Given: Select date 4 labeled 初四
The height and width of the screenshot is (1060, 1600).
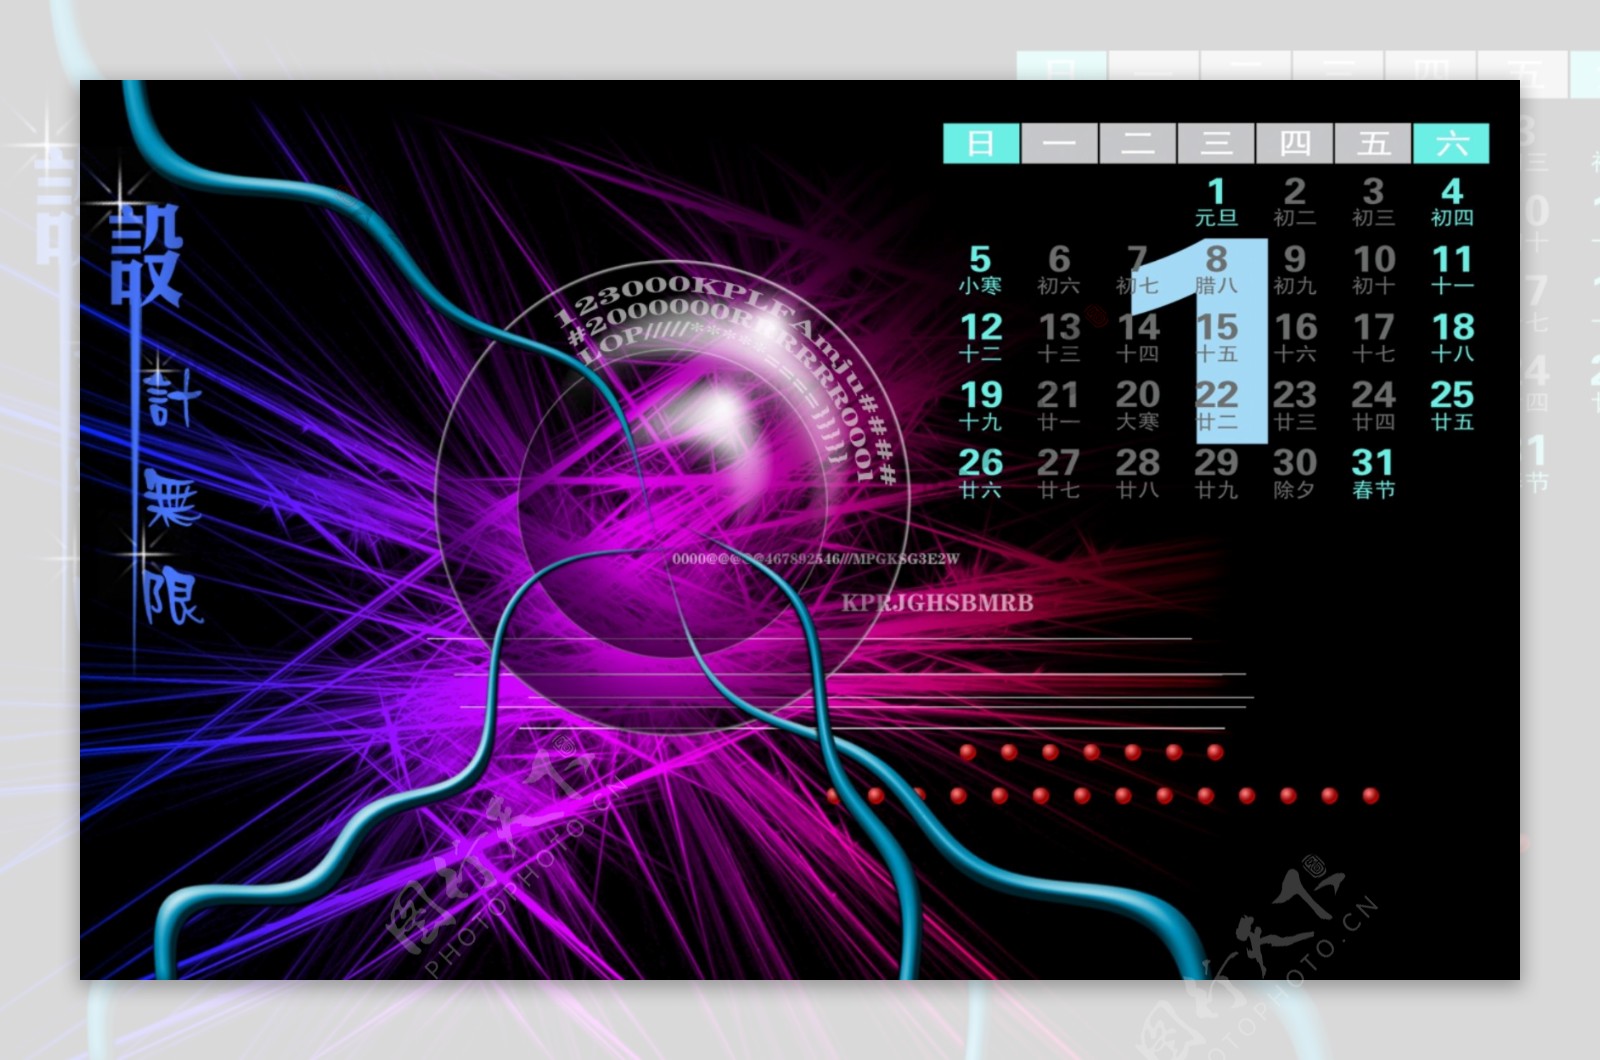Looking at the screenshot, I should click(1452, 201).
